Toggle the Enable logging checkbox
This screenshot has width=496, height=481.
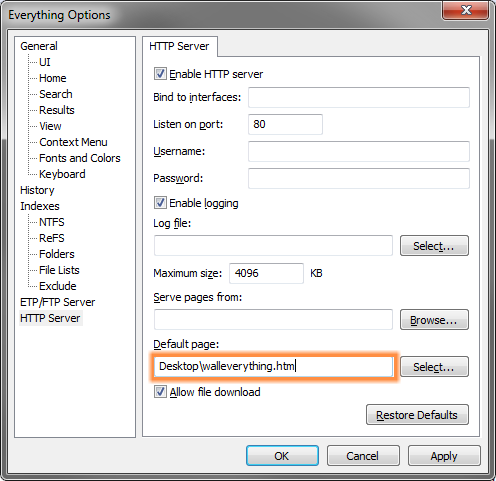[x=160, y=203]
